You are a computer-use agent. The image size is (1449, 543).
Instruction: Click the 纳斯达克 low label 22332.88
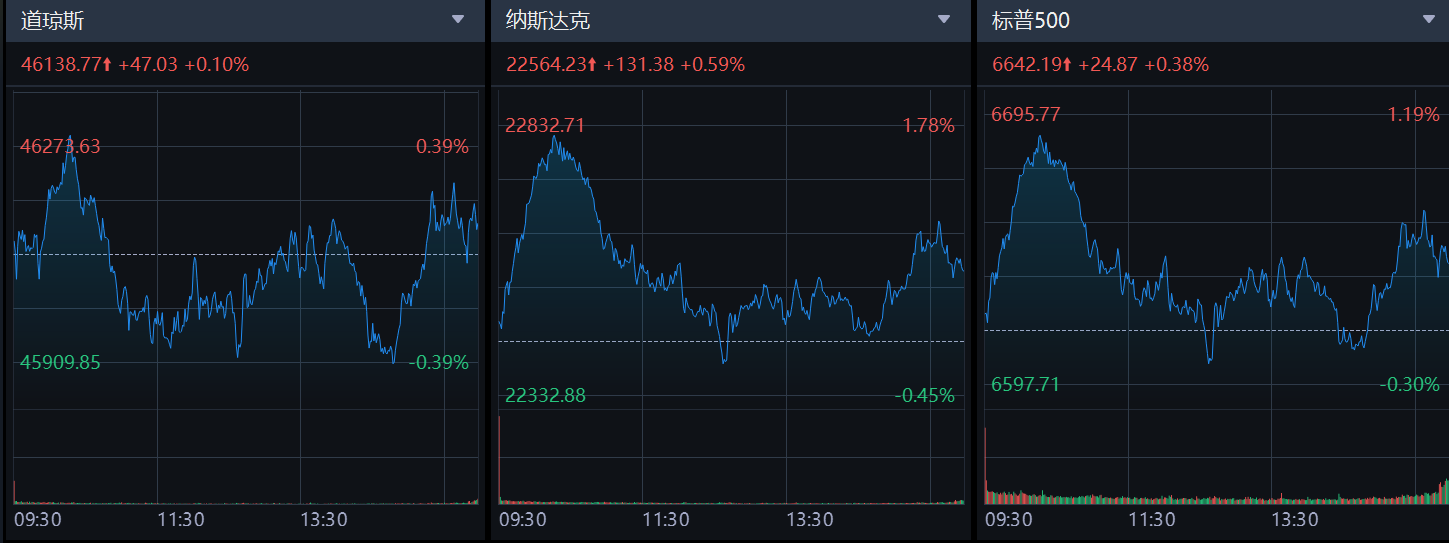[545, 396]
